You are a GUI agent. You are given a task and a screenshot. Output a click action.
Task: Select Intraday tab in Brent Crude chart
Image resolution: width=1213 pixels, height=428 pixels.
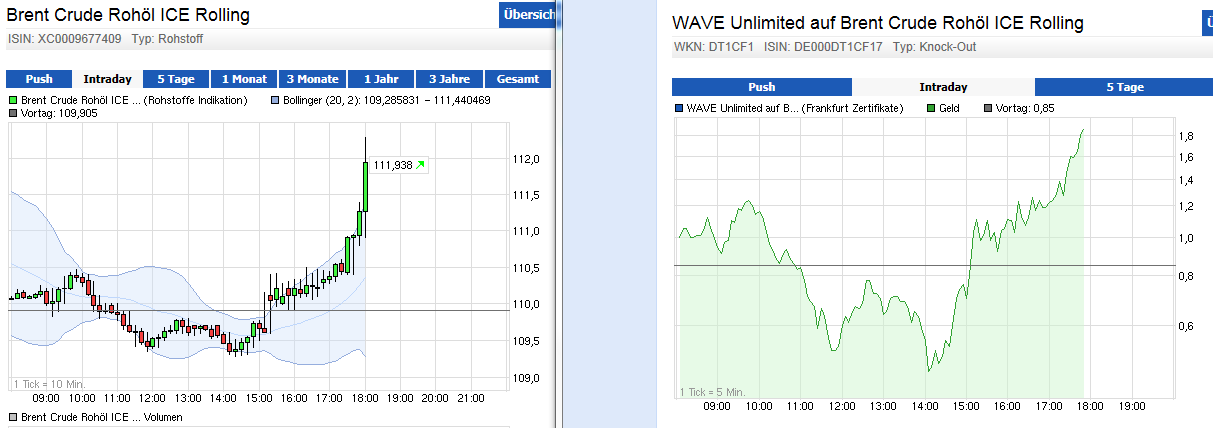click(x=108, y=79)
